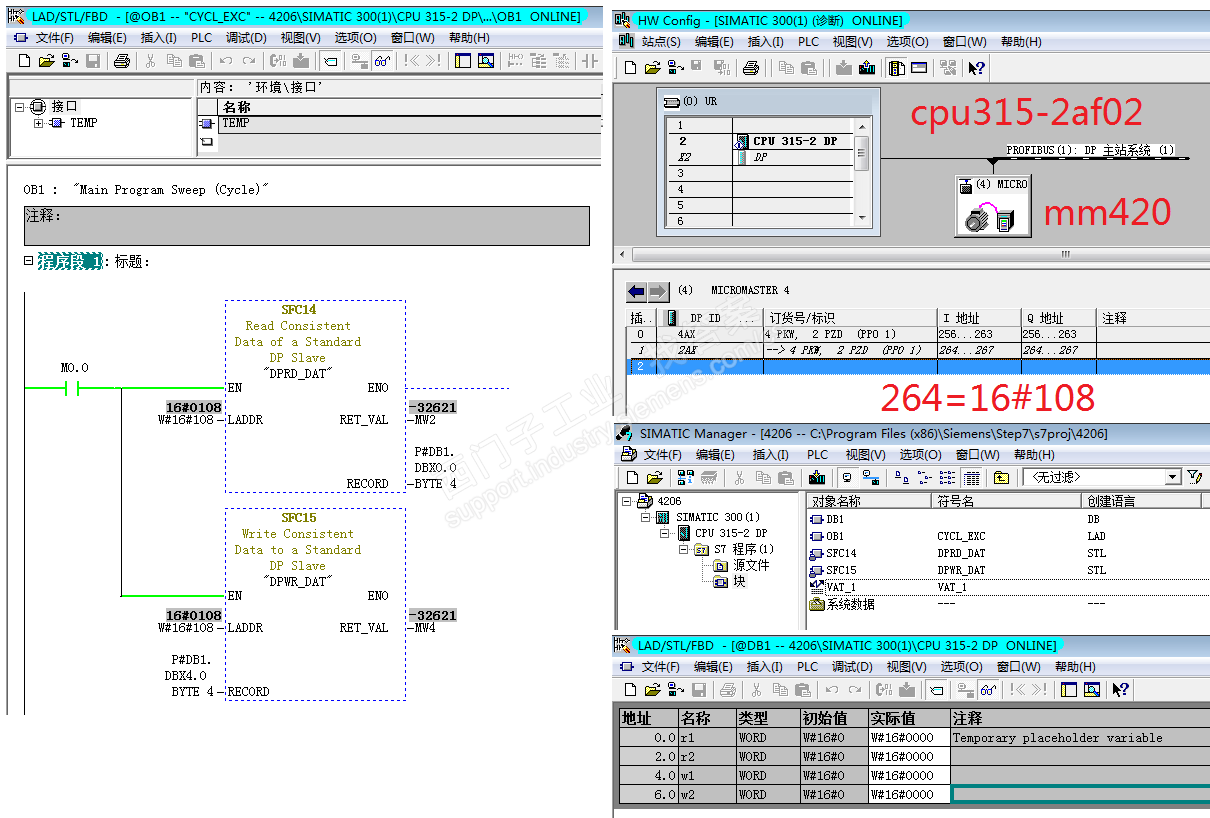This screenshot has height=818, width=1210.
Task: Click Print icon in HW Config toolbar
Action: pyautogui.click(x=751, y=68)
